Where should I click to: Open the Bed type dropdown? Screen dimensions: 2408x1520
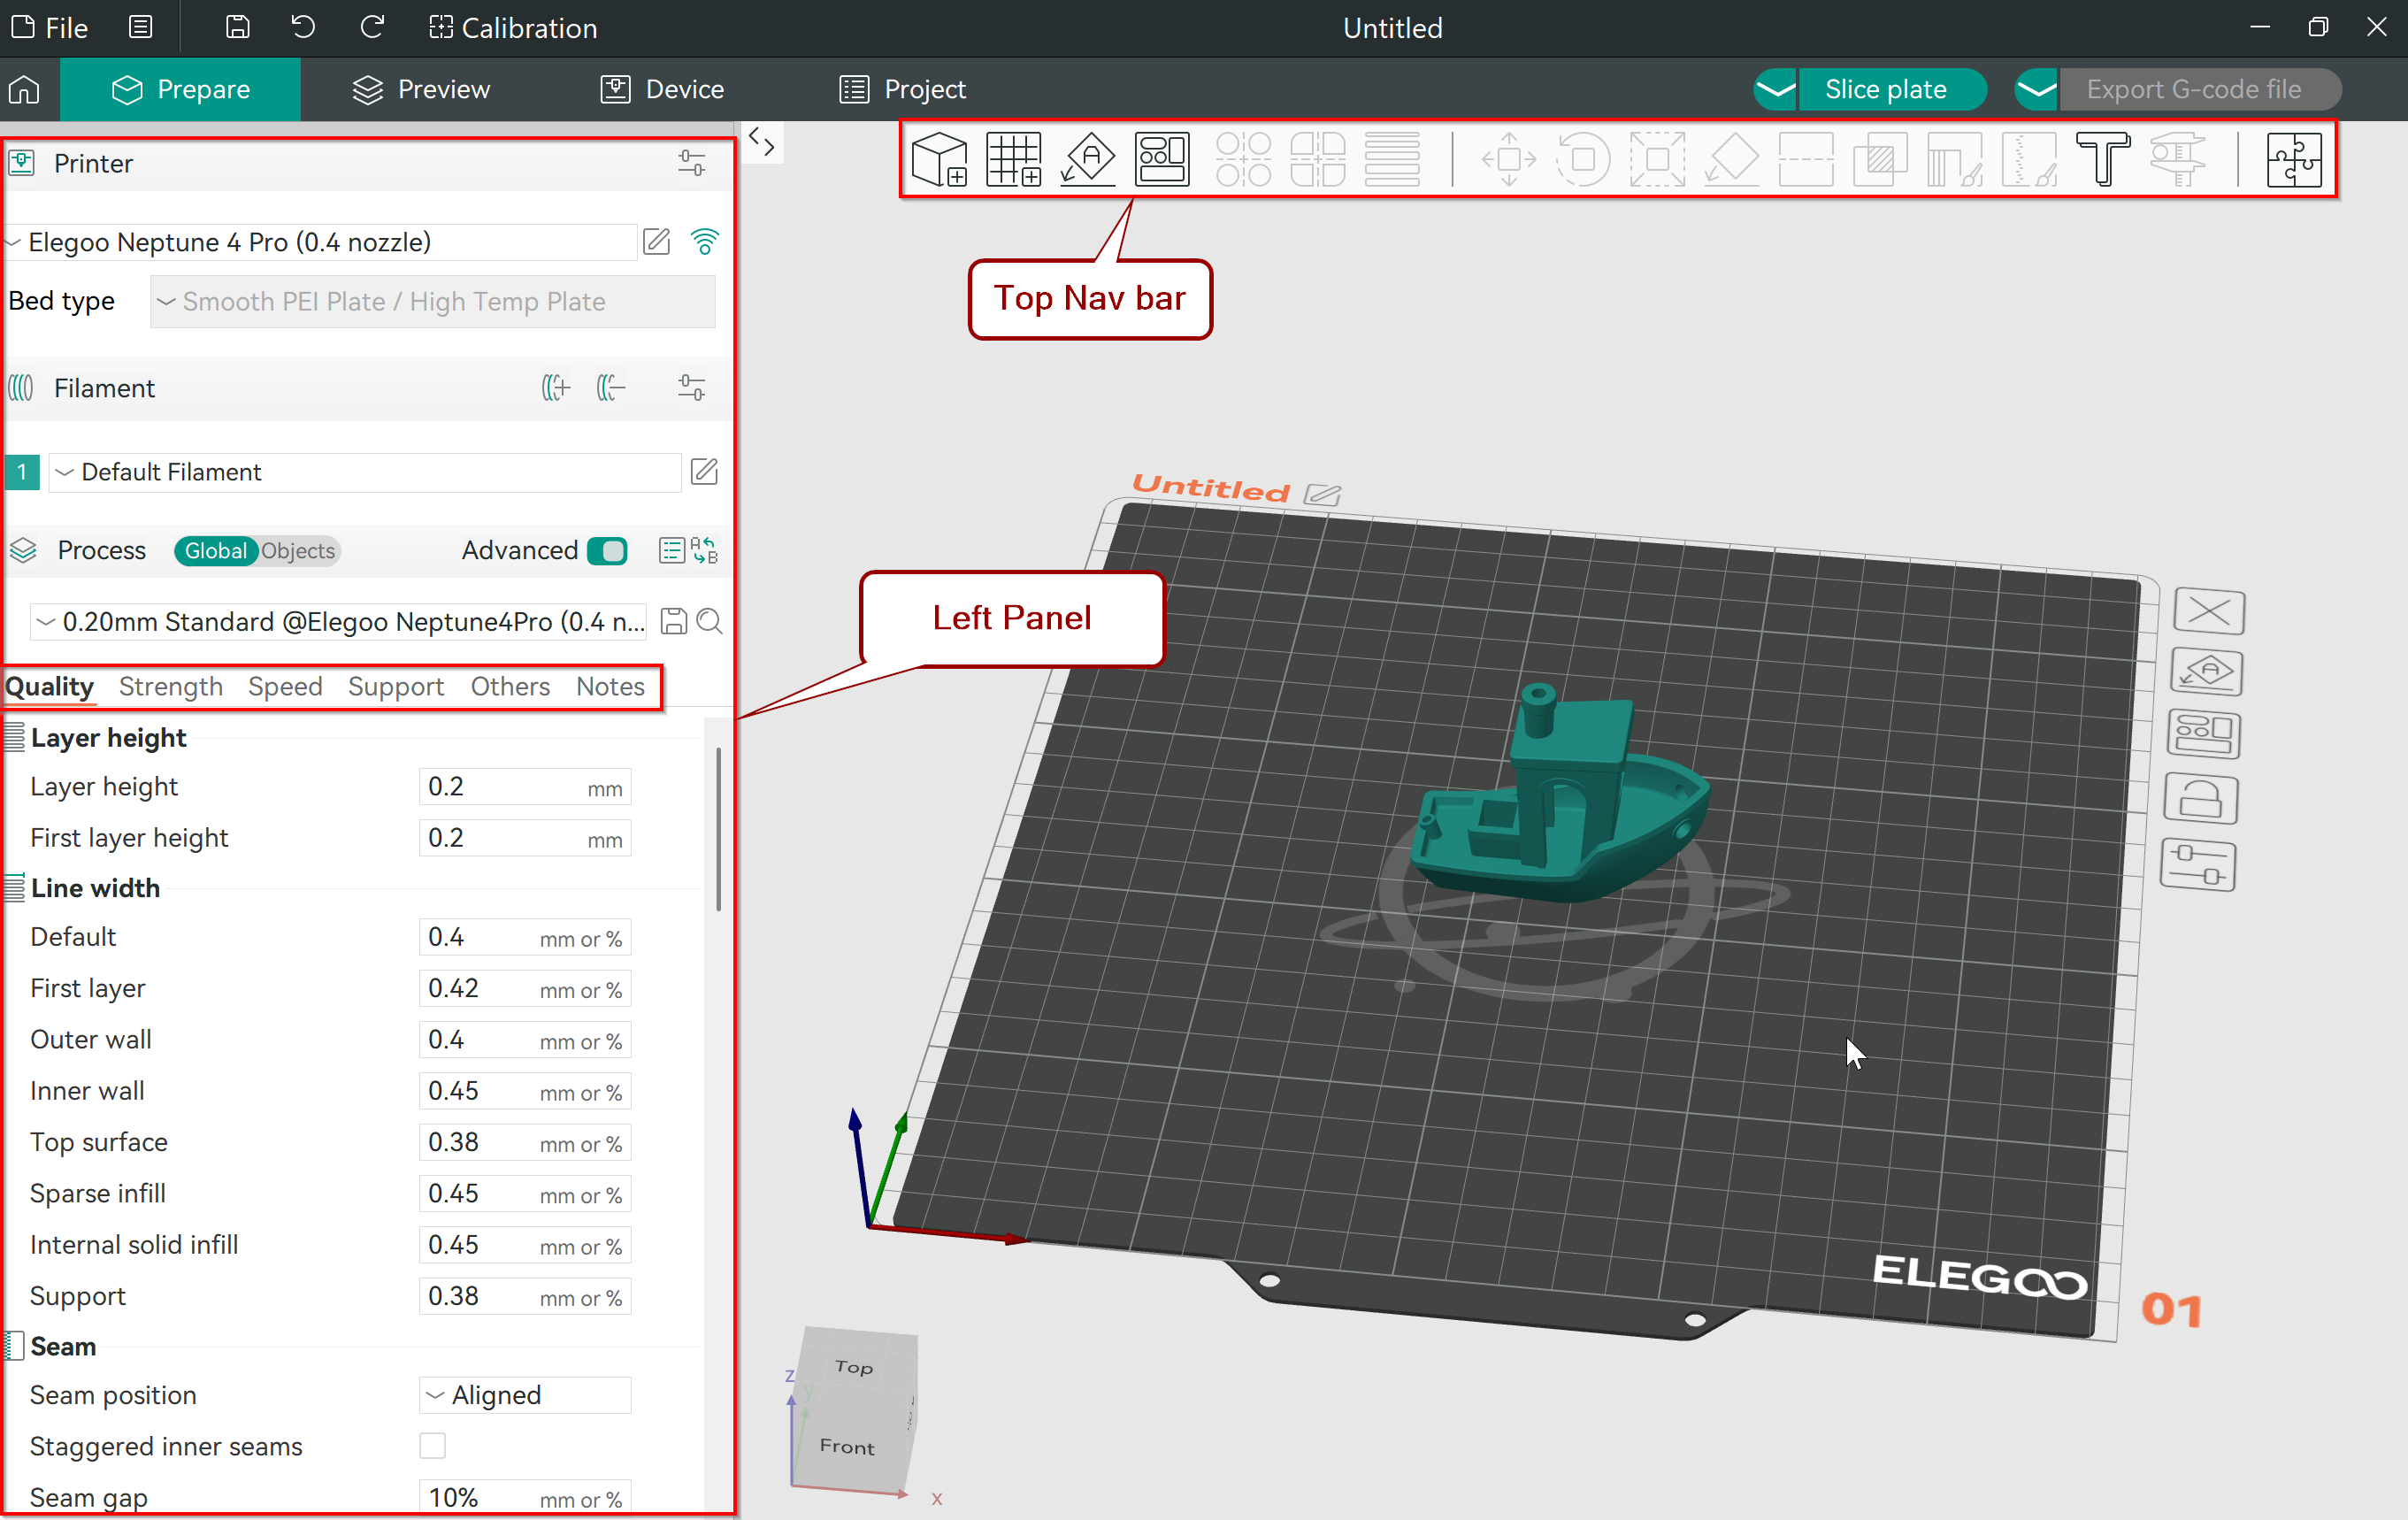click(x=432, y=301)
